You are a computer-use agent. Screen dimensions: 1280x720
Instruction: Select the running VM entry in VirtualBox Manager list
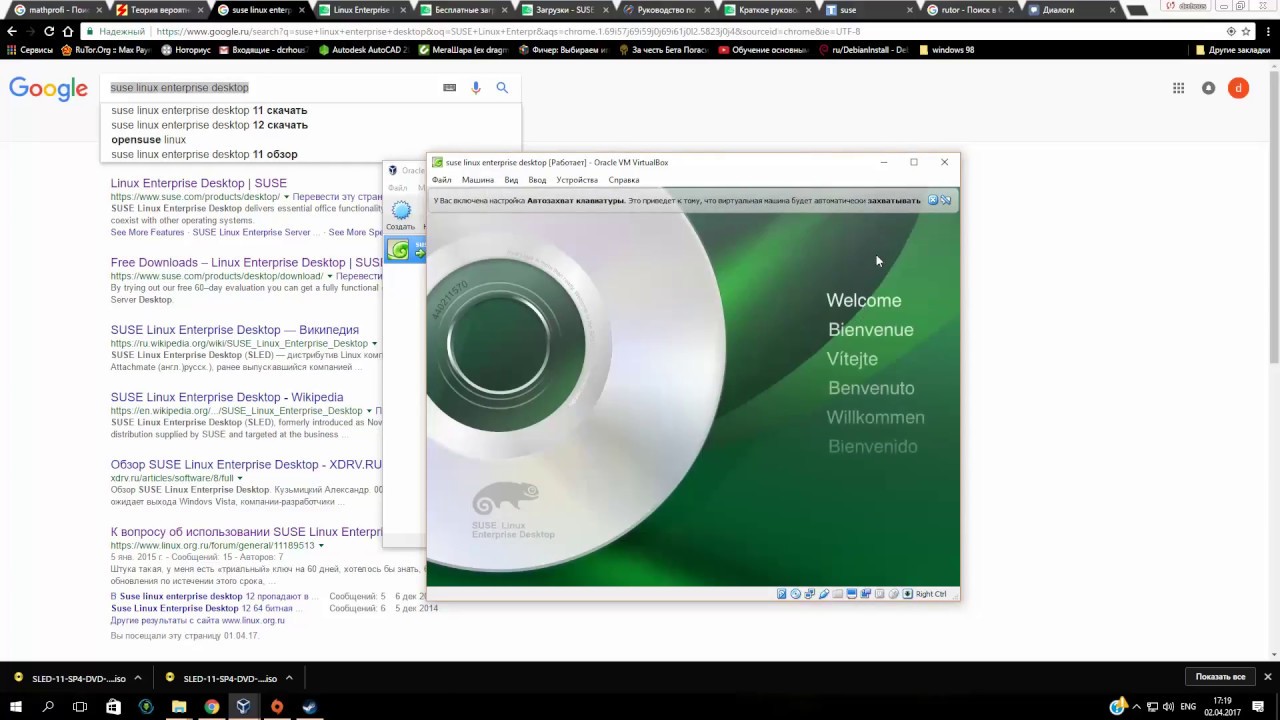[406, 250]
